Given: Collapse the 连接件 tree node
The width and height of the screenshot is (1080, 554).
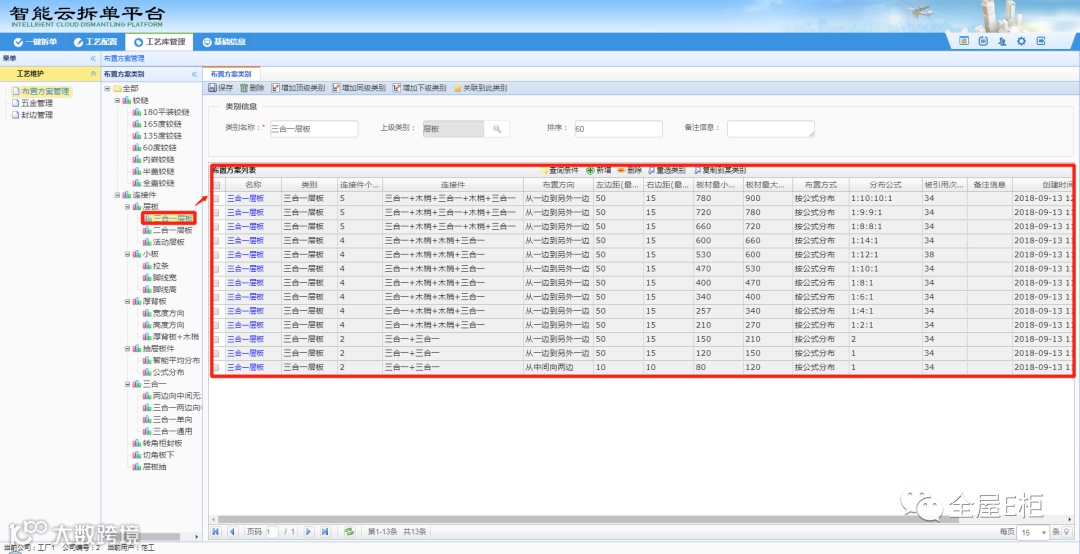Looking at the screenshot, I should click(117, 195).
